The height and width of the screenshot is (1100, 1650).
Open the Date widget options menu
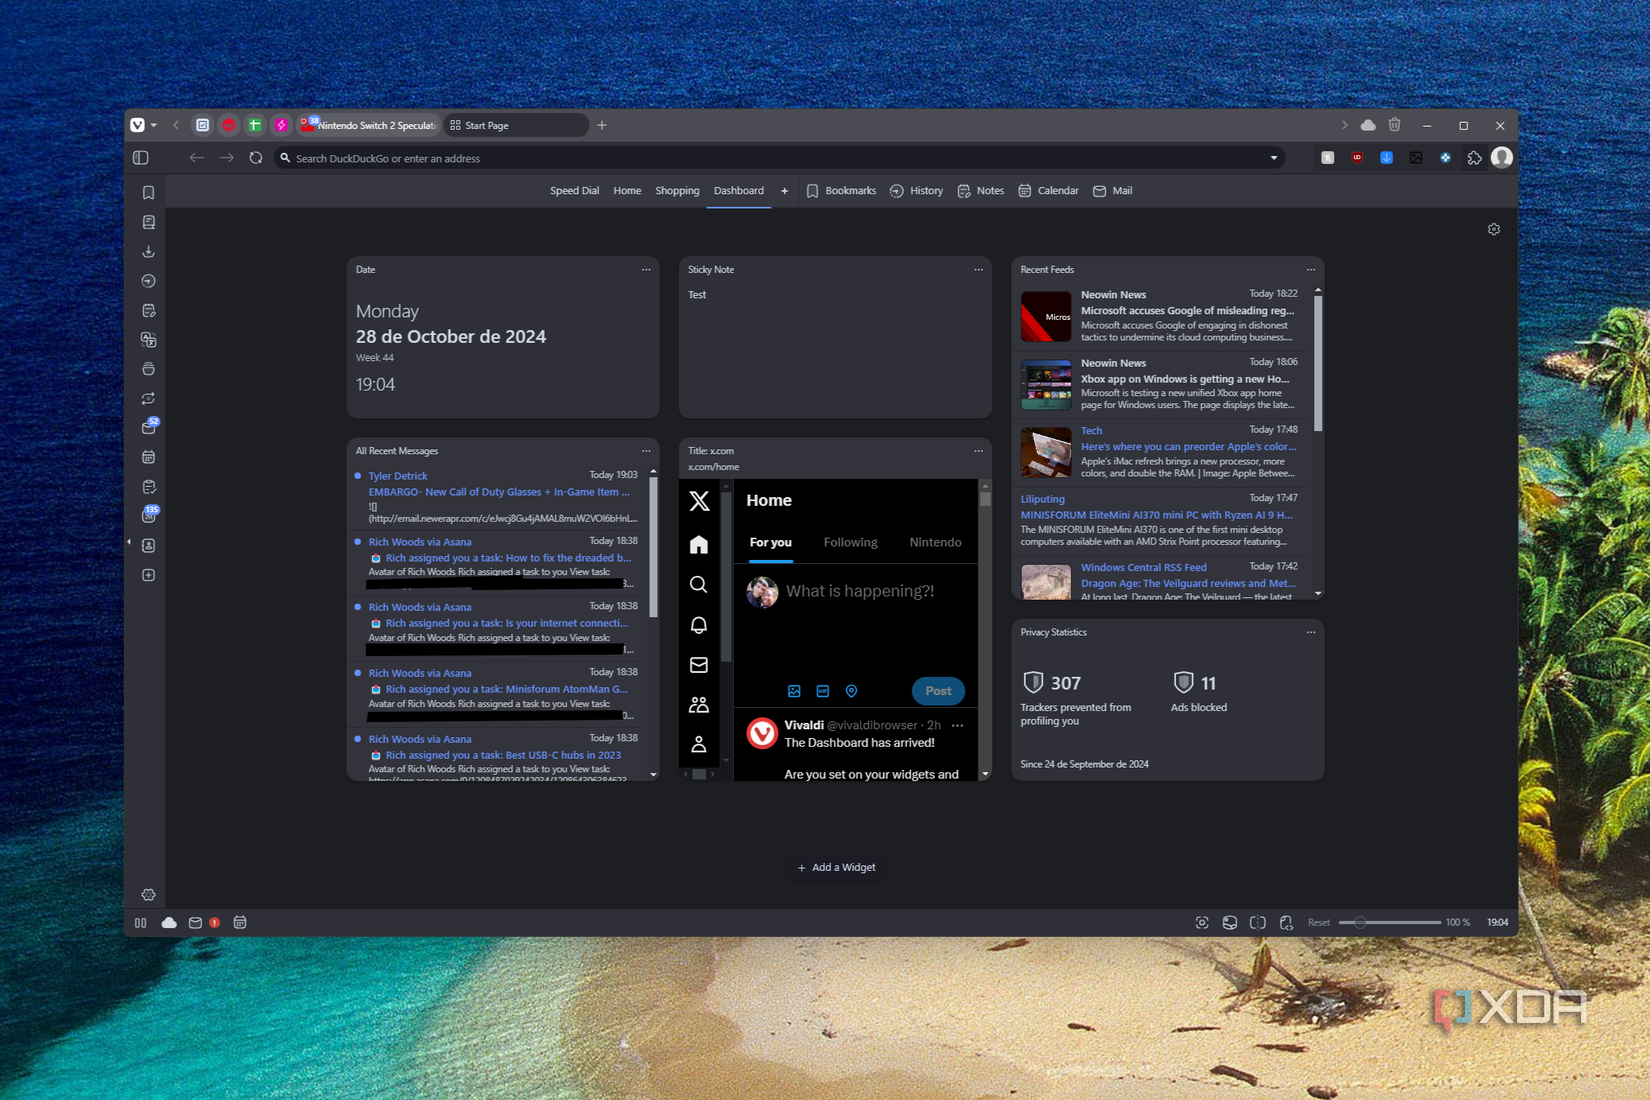pos(645,269)
